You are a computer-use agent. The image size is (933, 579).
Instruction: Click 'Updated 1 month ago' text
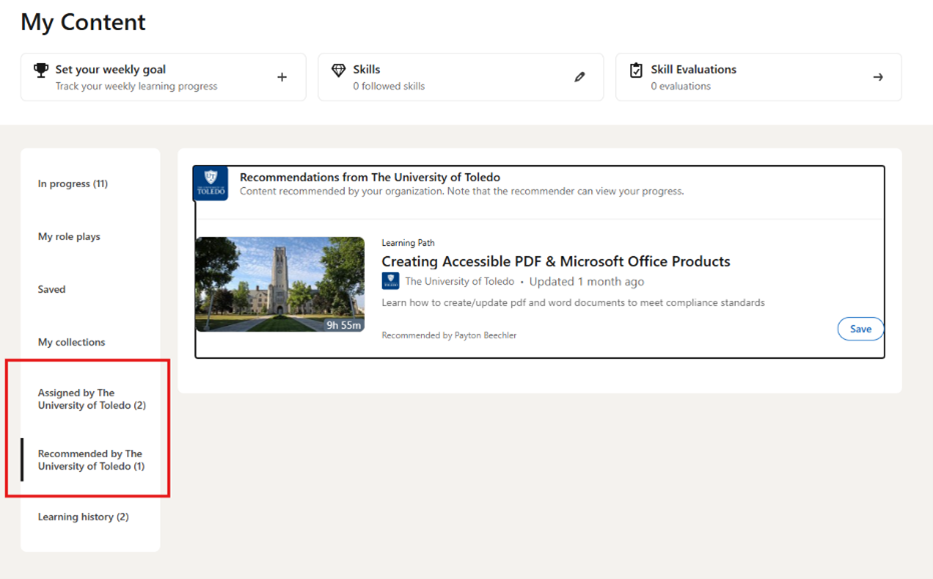coord(587,281)
